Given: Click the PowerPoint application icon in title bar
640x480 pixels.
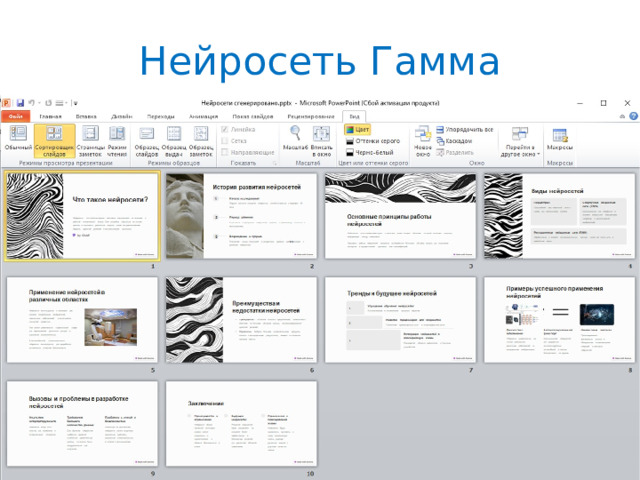Looking at the screenshot, I should pyautogui.click(x=7, y=103).
